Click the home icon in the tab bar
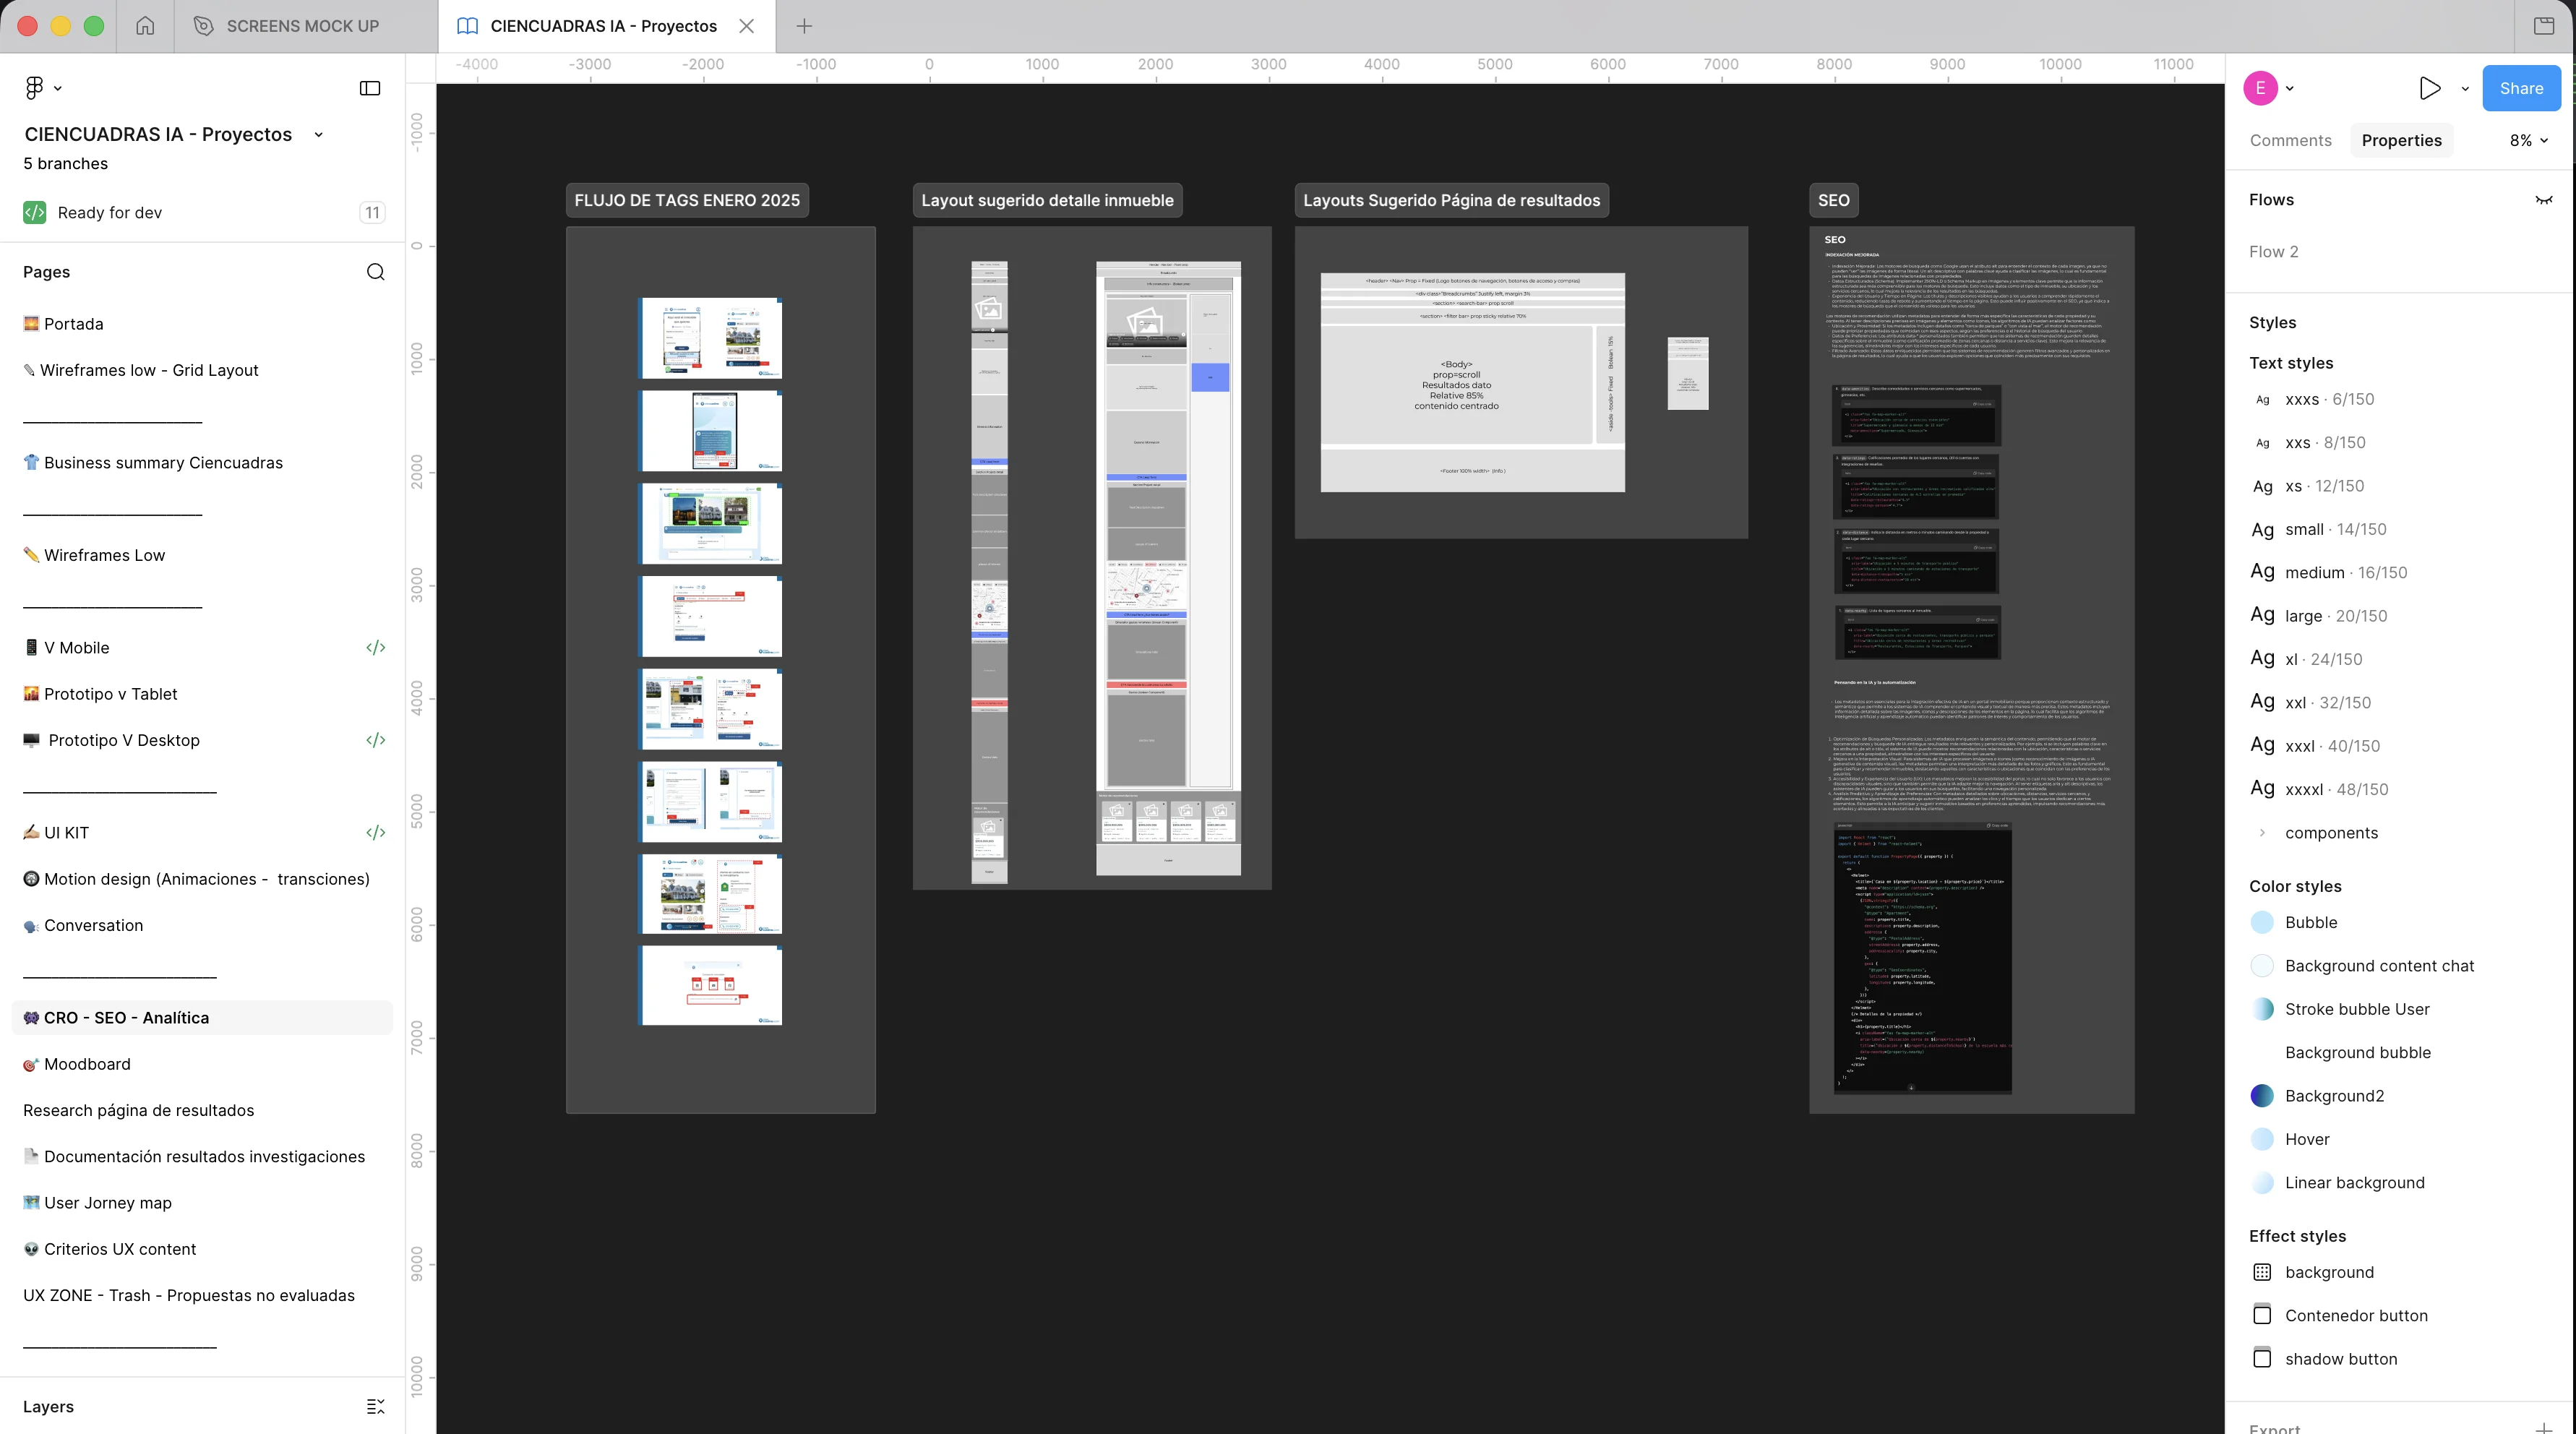Viewport: 2576px width, 1434px height. (x=145, y=26)
